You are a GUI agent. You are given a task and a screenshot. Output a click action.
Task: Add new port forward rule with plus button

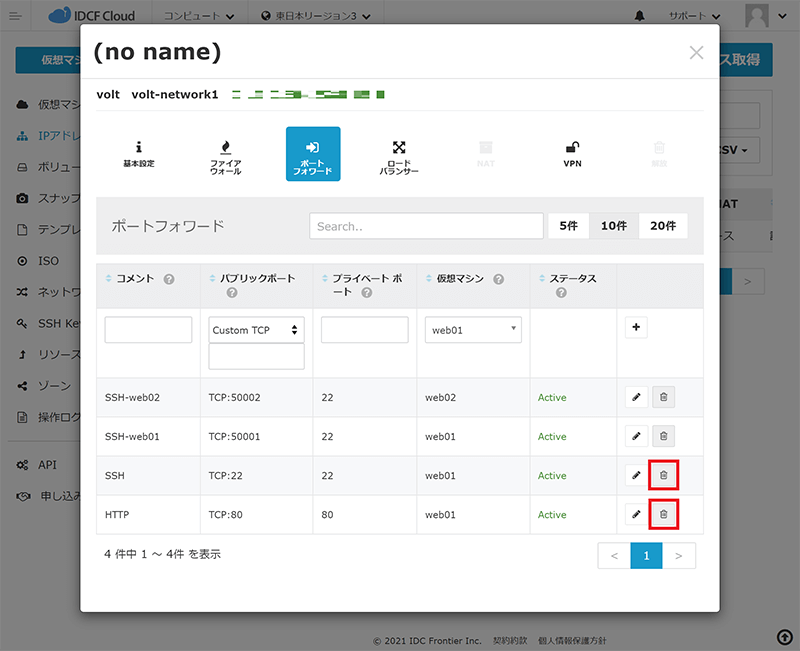pyautogui.click(x=635, y=327)
